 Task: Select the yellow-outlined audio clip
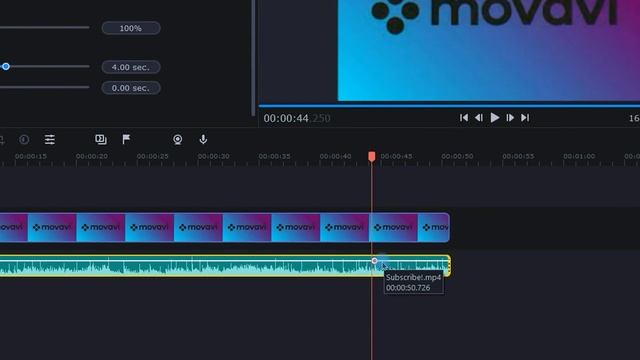tap(225, 266)
